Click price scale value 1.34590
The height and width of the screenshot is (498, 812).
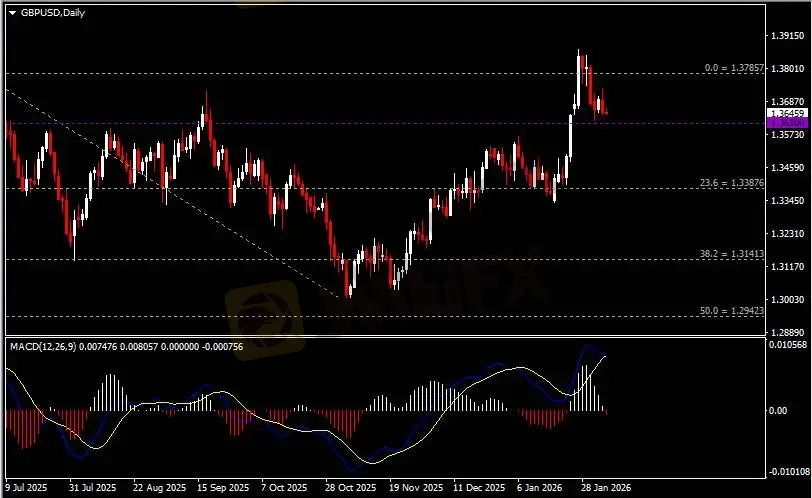(x=788, y=168)
